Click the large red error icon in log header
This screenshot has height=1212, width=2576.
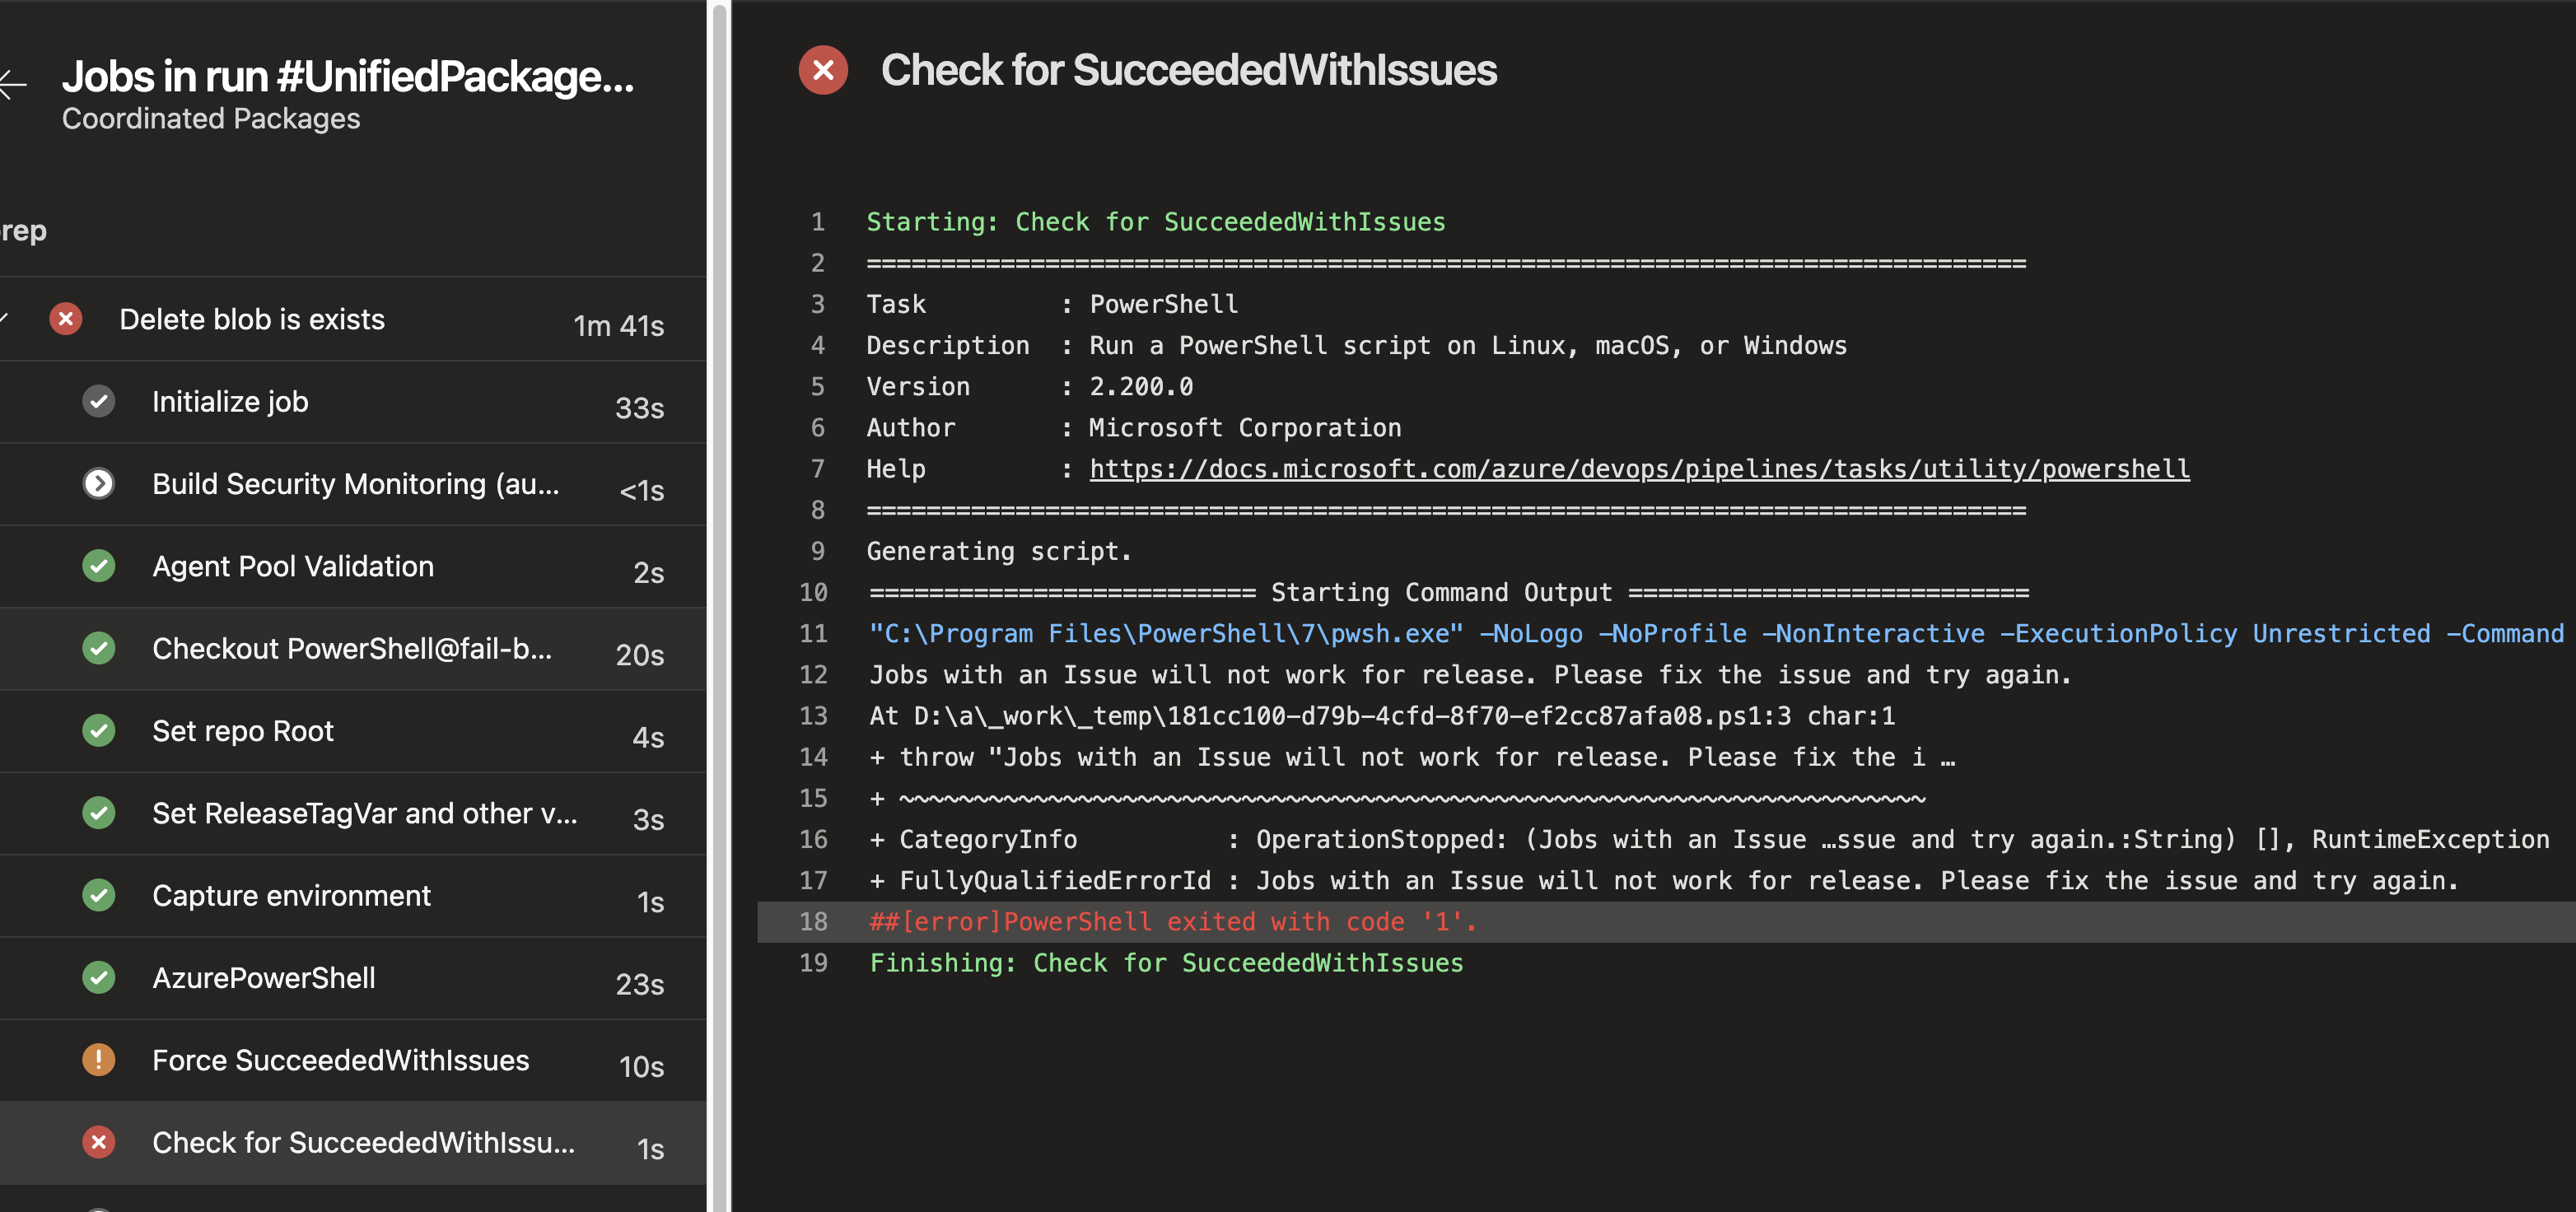pyautogui.click(x=823, y=70)
